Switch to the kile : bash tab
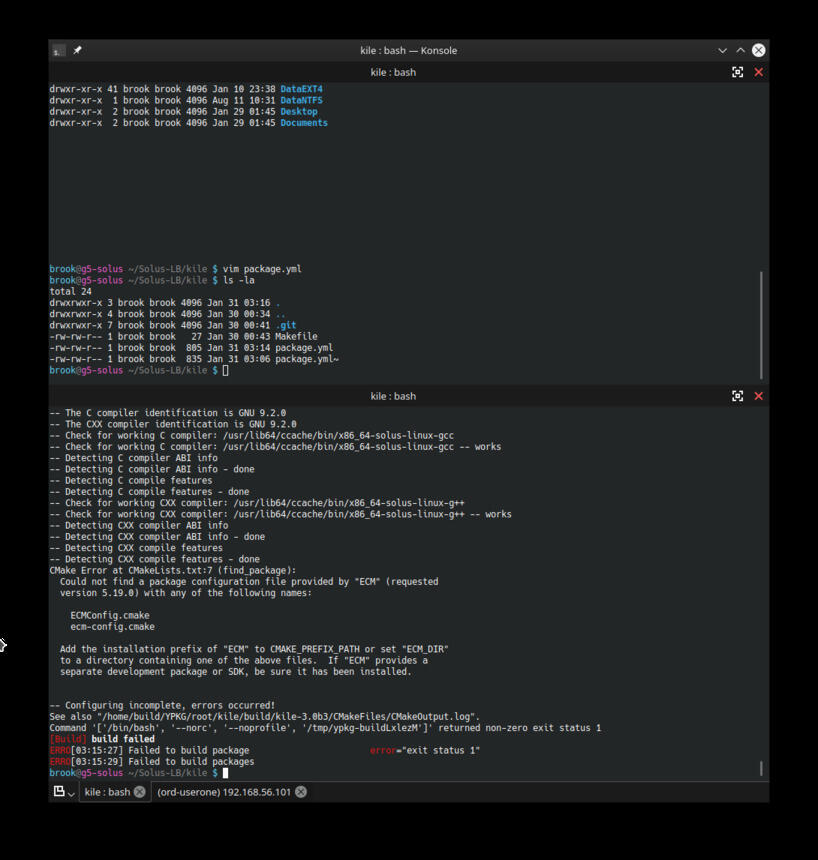The height and width of the screenshot is (860, 818). 108,792
